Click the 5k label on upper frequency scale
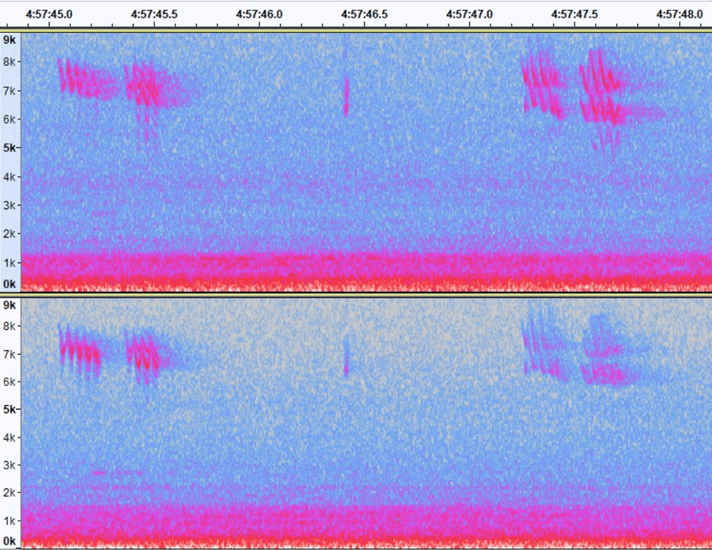 click(9, 148)
